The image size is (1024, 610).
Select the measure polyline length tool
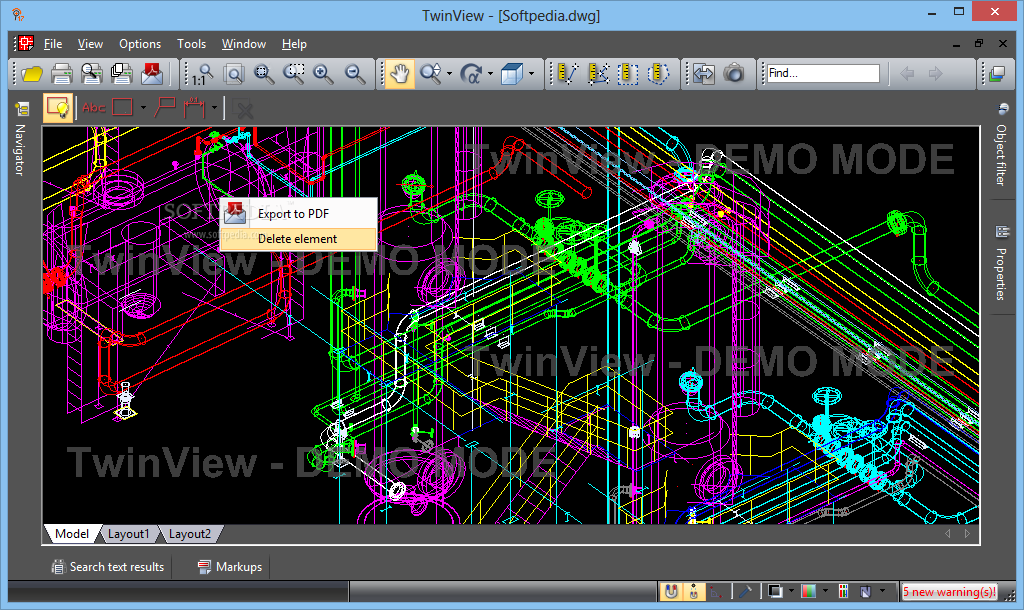[598, 74]
